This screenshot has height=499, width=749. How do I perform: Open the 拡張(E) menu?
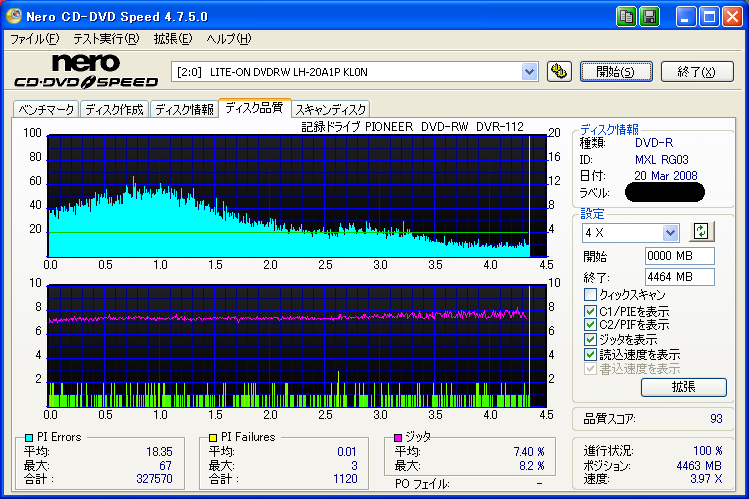[173, 39]
